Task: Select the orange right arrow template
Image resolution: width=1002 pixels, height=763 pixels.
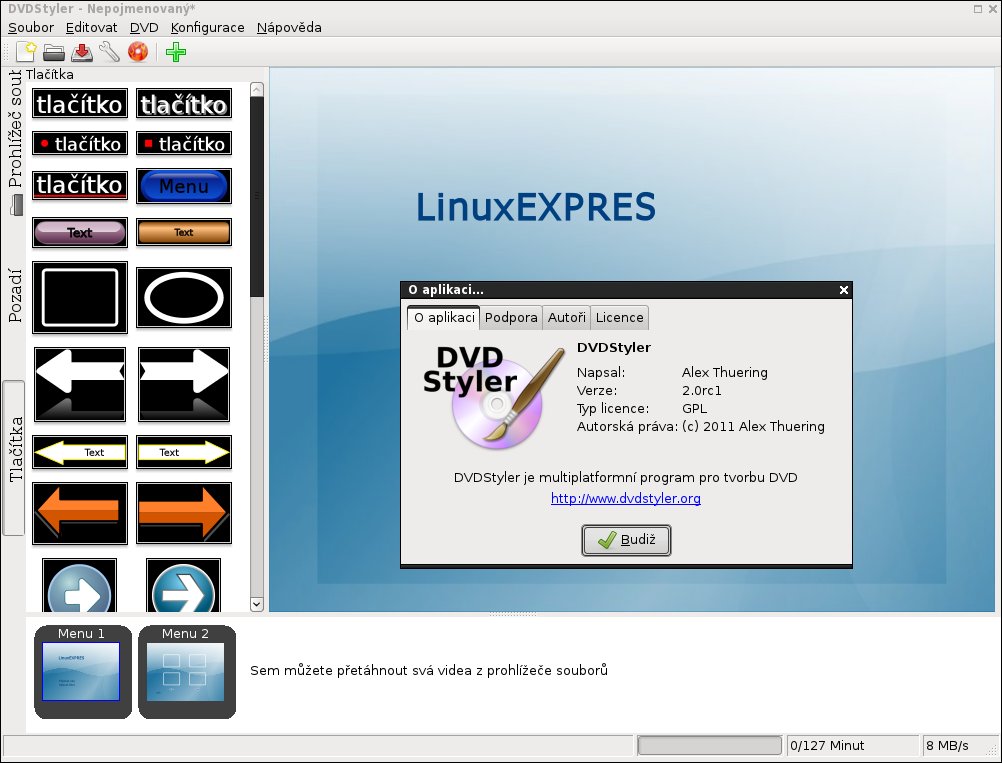Action: coord(184,513)
